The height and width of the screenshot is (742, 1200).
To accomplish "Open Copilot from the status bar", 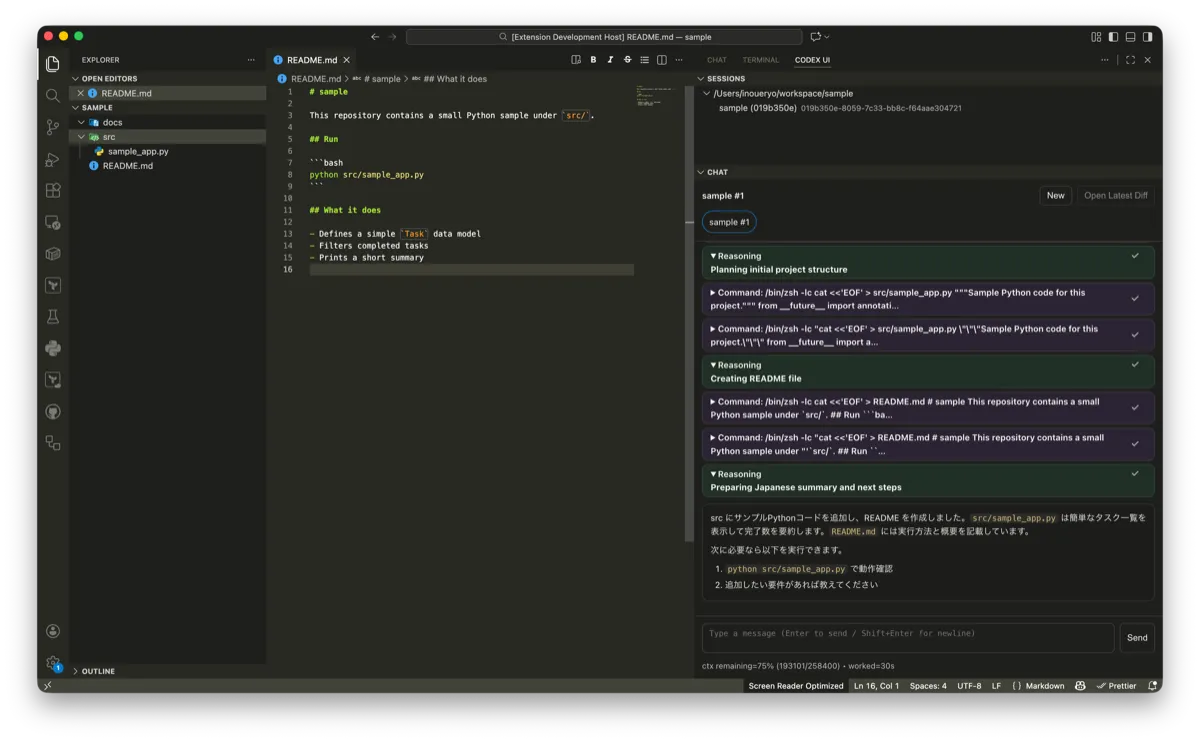I will pyautogui.click(x=1080, y=686).
